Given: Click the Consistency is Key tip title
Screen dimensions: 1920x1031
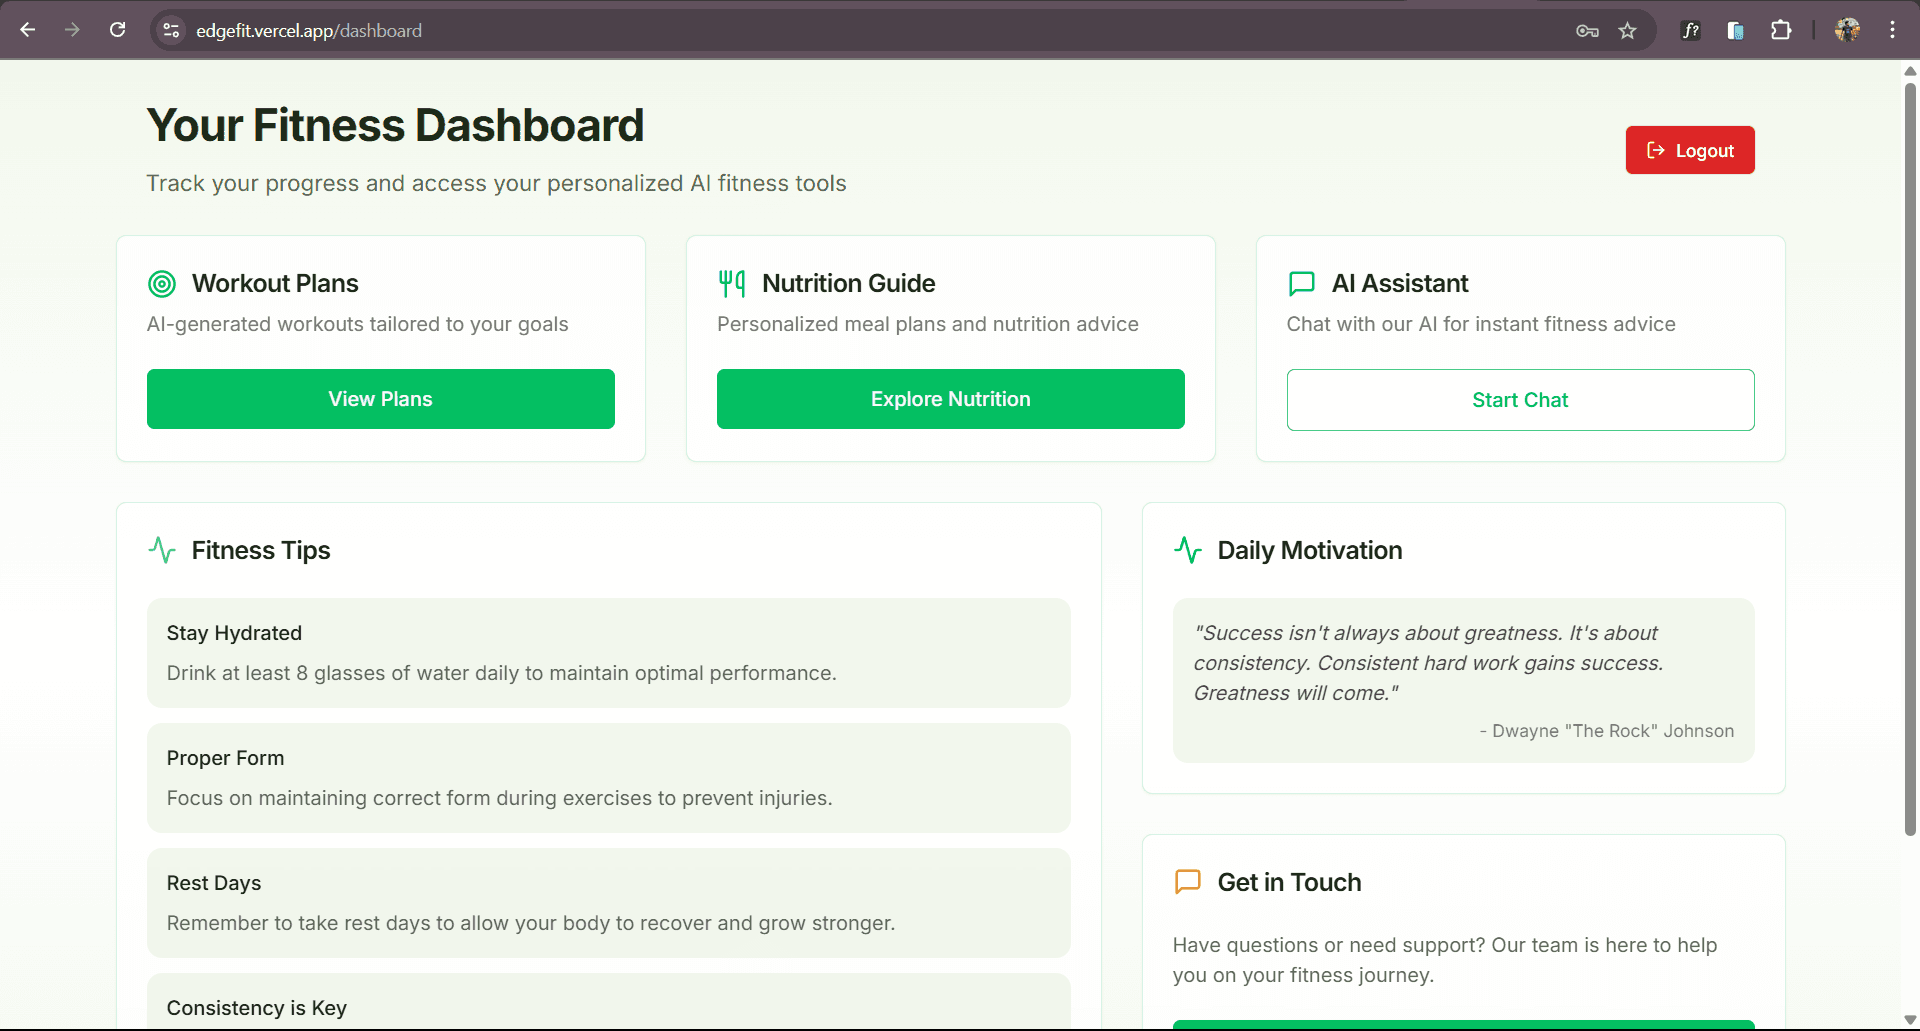Looking at the screenshot, I should [x=257, y=1008].
